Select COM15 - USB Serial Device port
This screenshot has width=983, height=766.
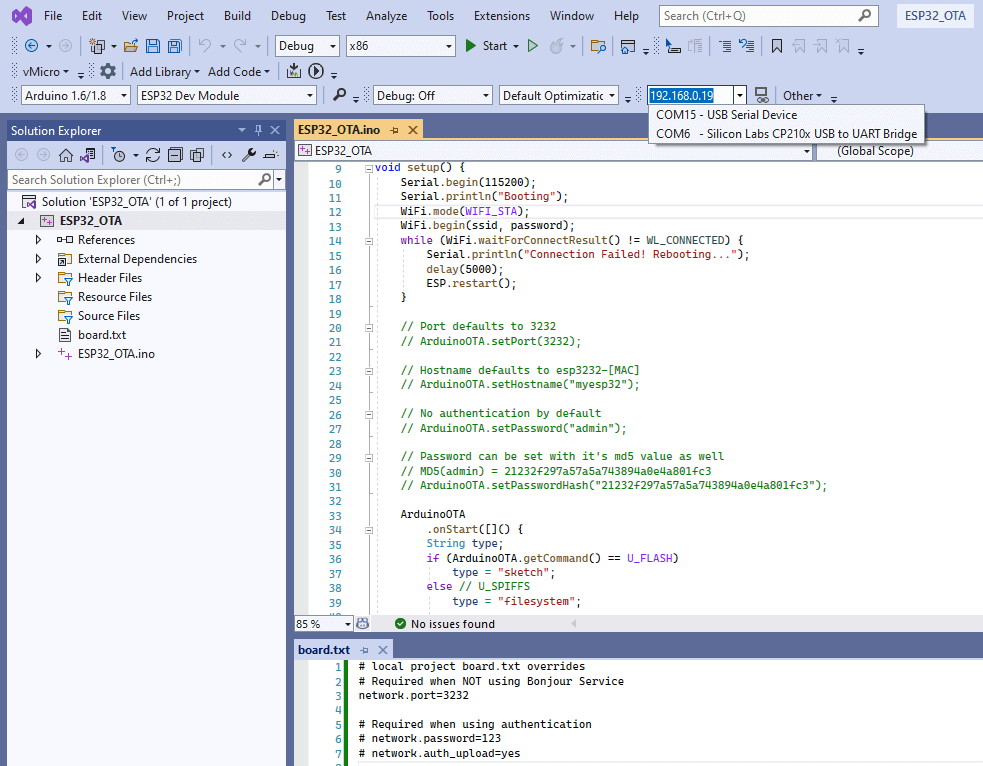(786, 115)
